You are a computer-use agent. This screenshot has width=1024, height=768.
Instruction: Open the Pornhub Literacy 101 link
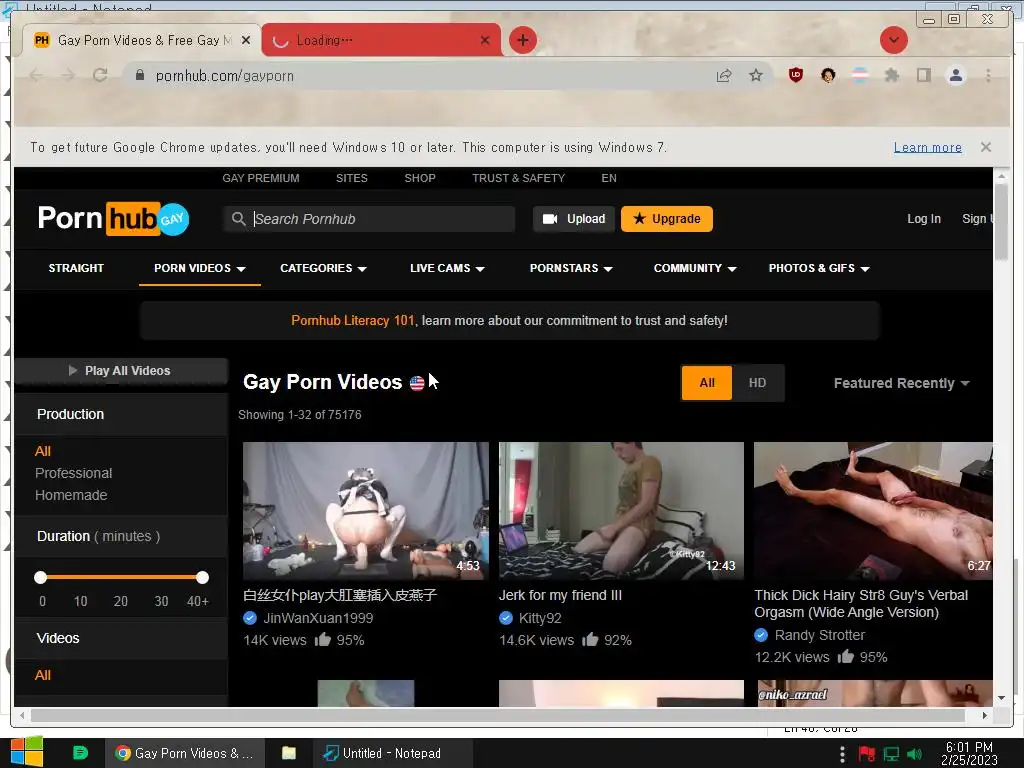tap(353, 321)
